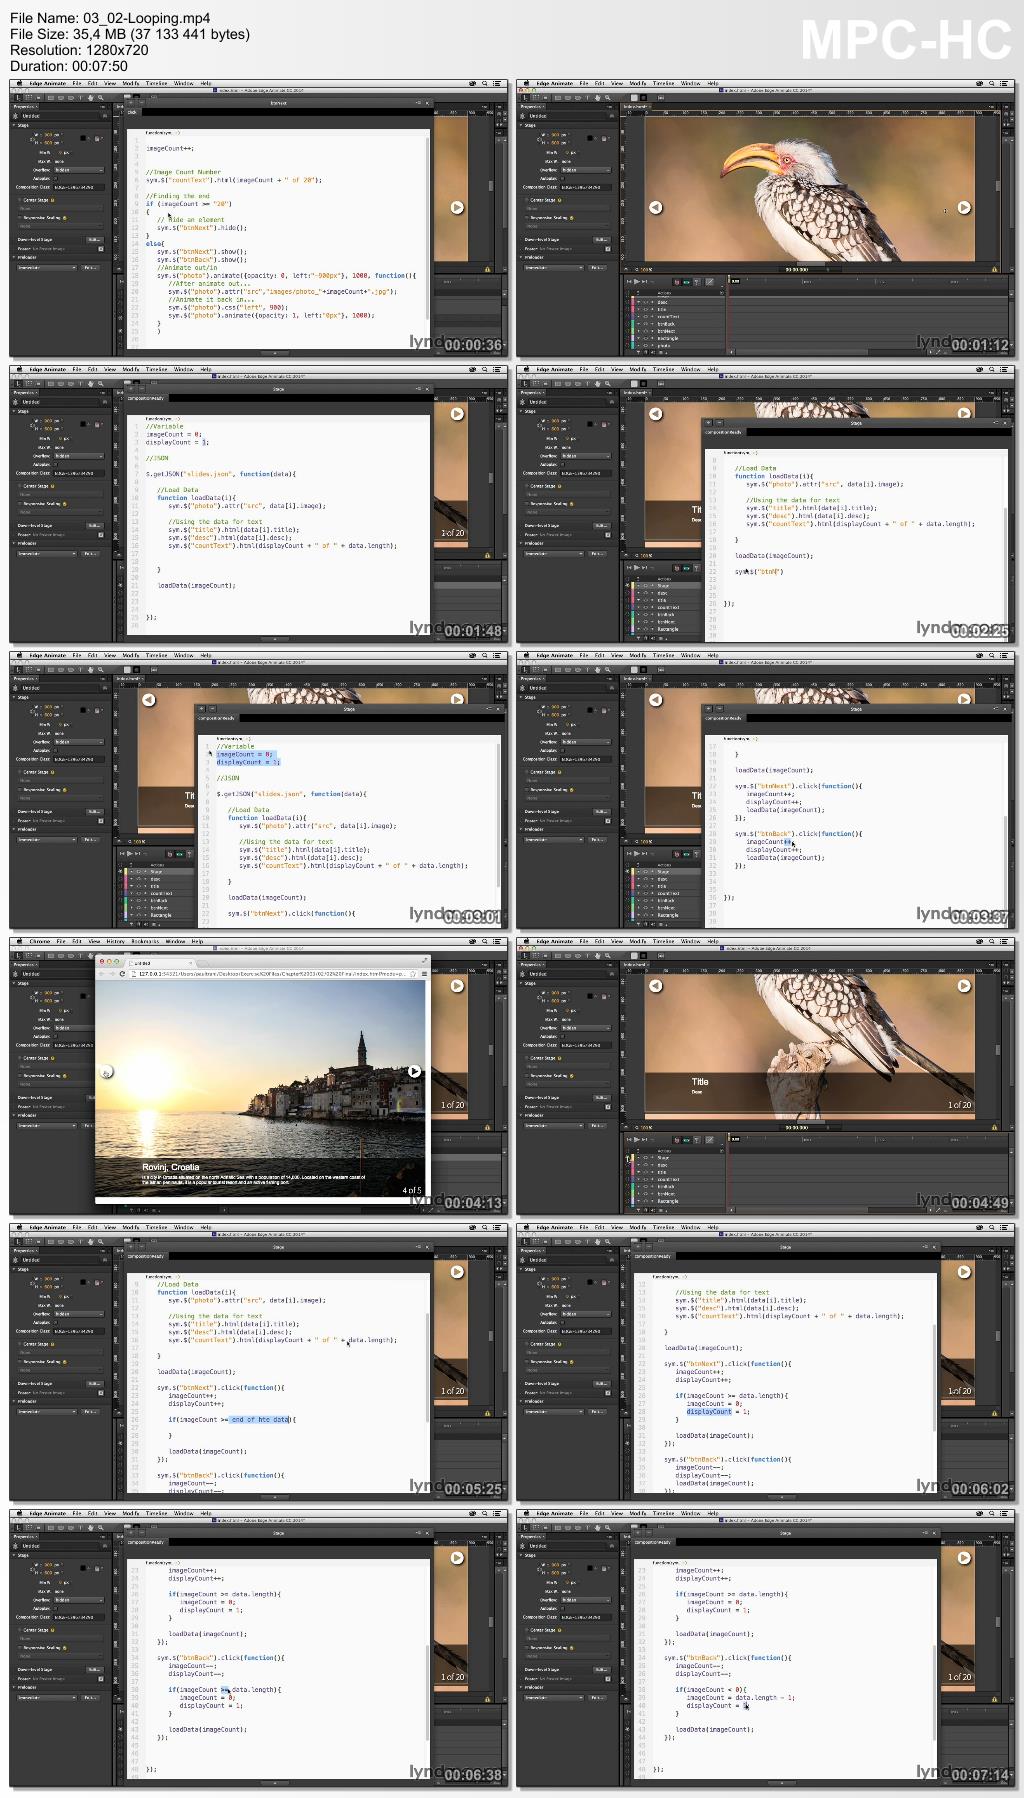Click back arrow on stage in 00:04:49 frame
Image resolution: width=1024 pixels, height=1798 pixels.
click(x=656, y=986)
